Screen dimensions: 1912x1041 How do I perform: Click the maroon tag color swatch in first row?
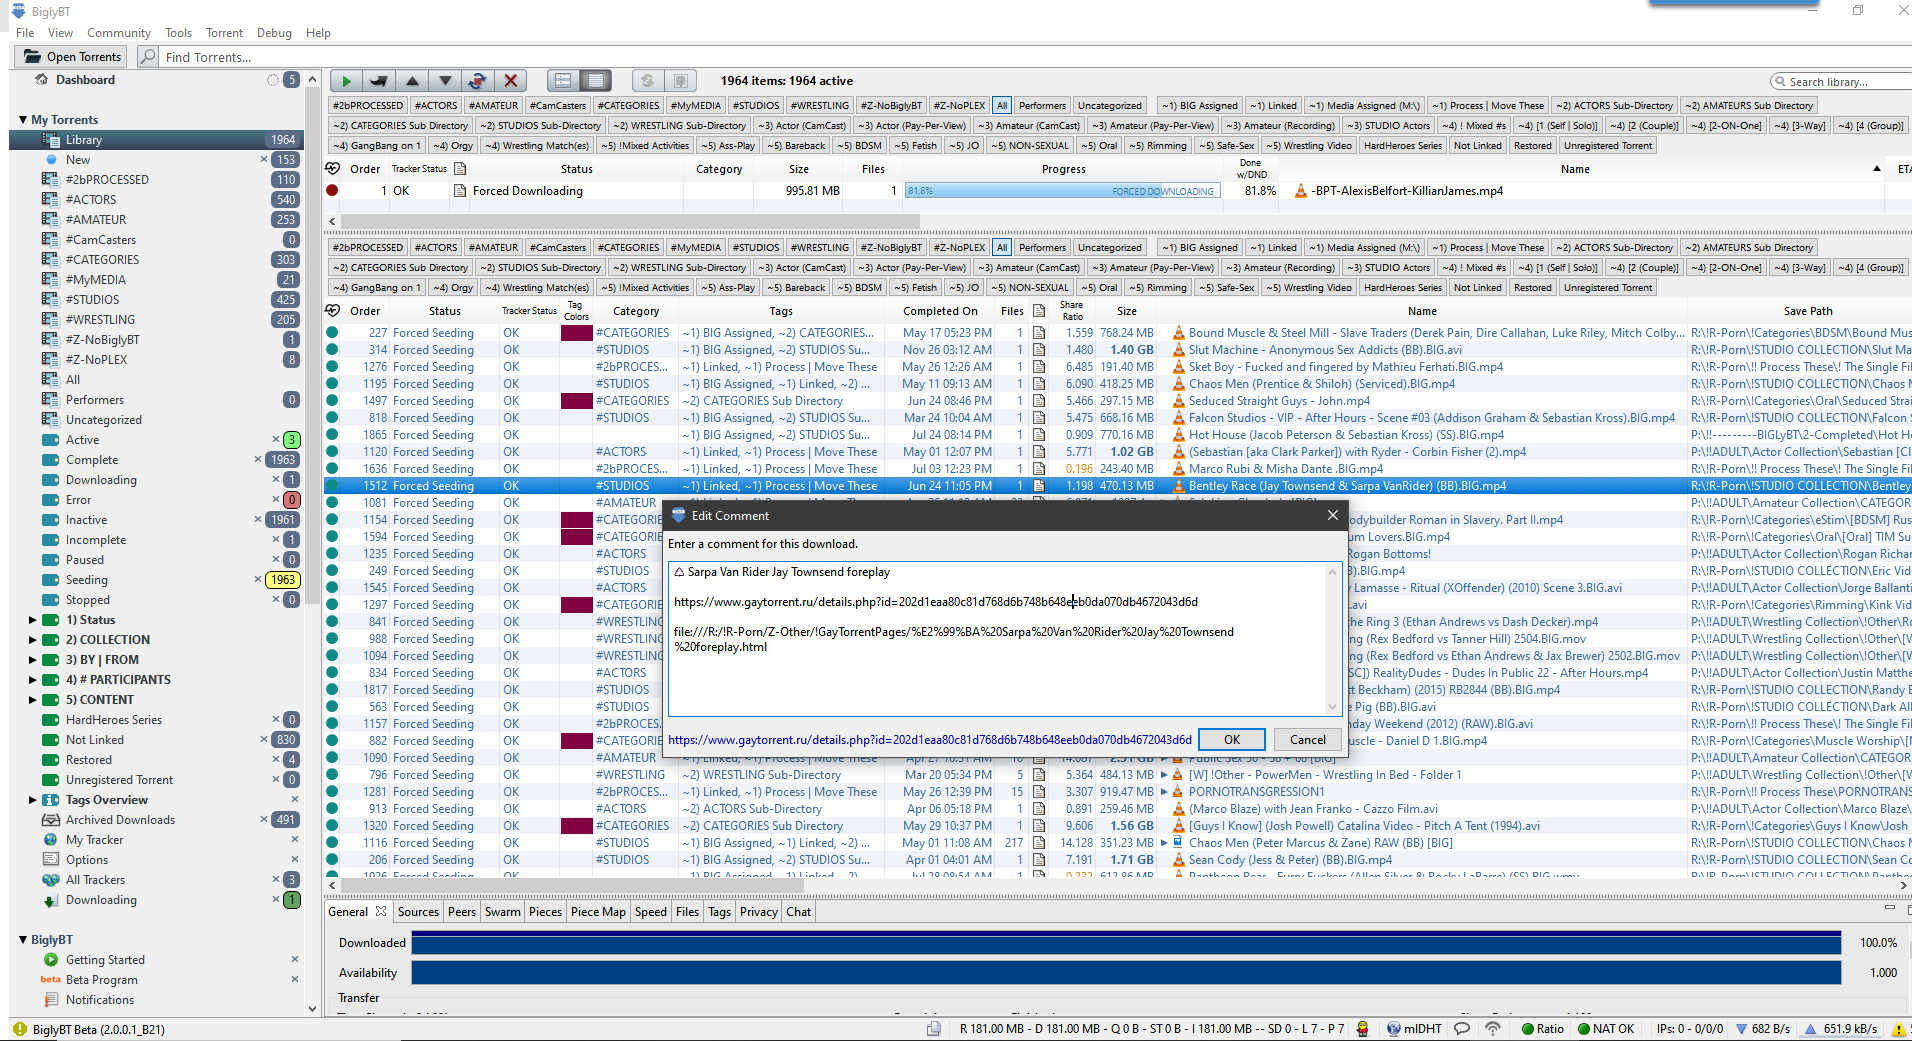(x=577, y=333)
